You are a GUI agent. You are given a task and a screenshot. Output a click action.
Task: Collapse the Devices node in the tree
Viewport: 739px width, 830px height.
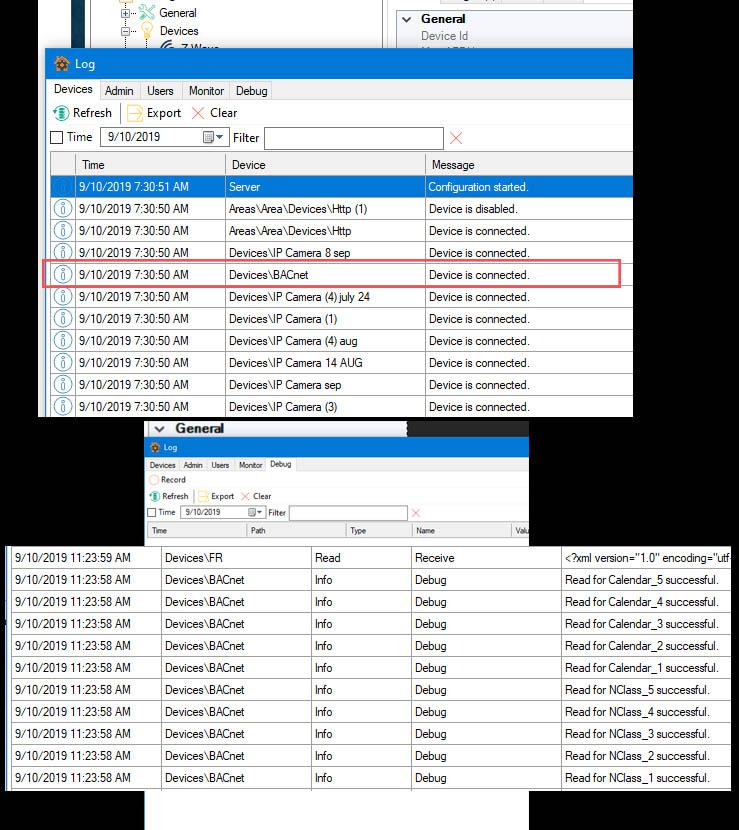126,31
